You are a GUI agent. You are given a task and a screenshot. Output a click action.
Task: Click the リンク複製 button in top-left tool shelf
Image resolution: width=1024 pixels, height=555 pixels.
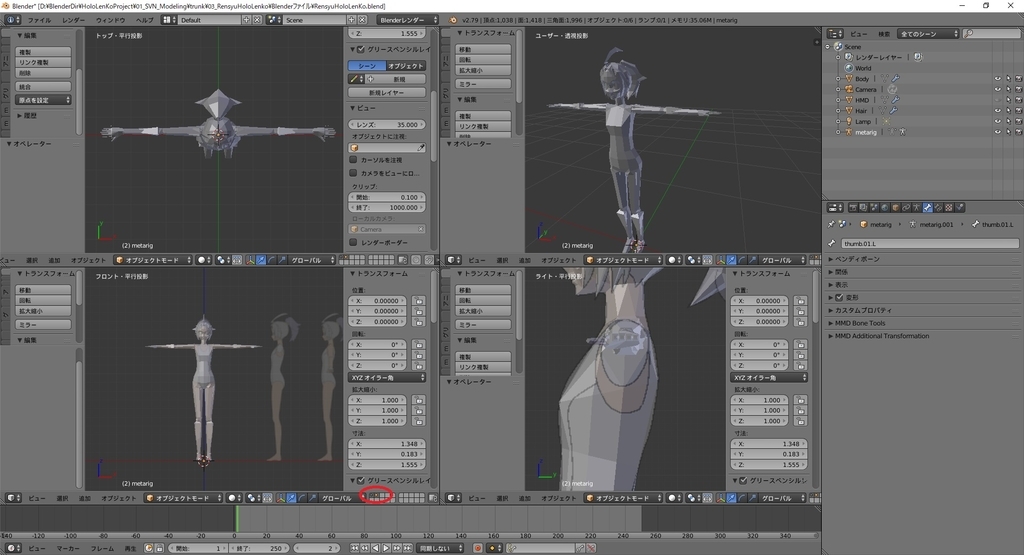click(43, 62)
